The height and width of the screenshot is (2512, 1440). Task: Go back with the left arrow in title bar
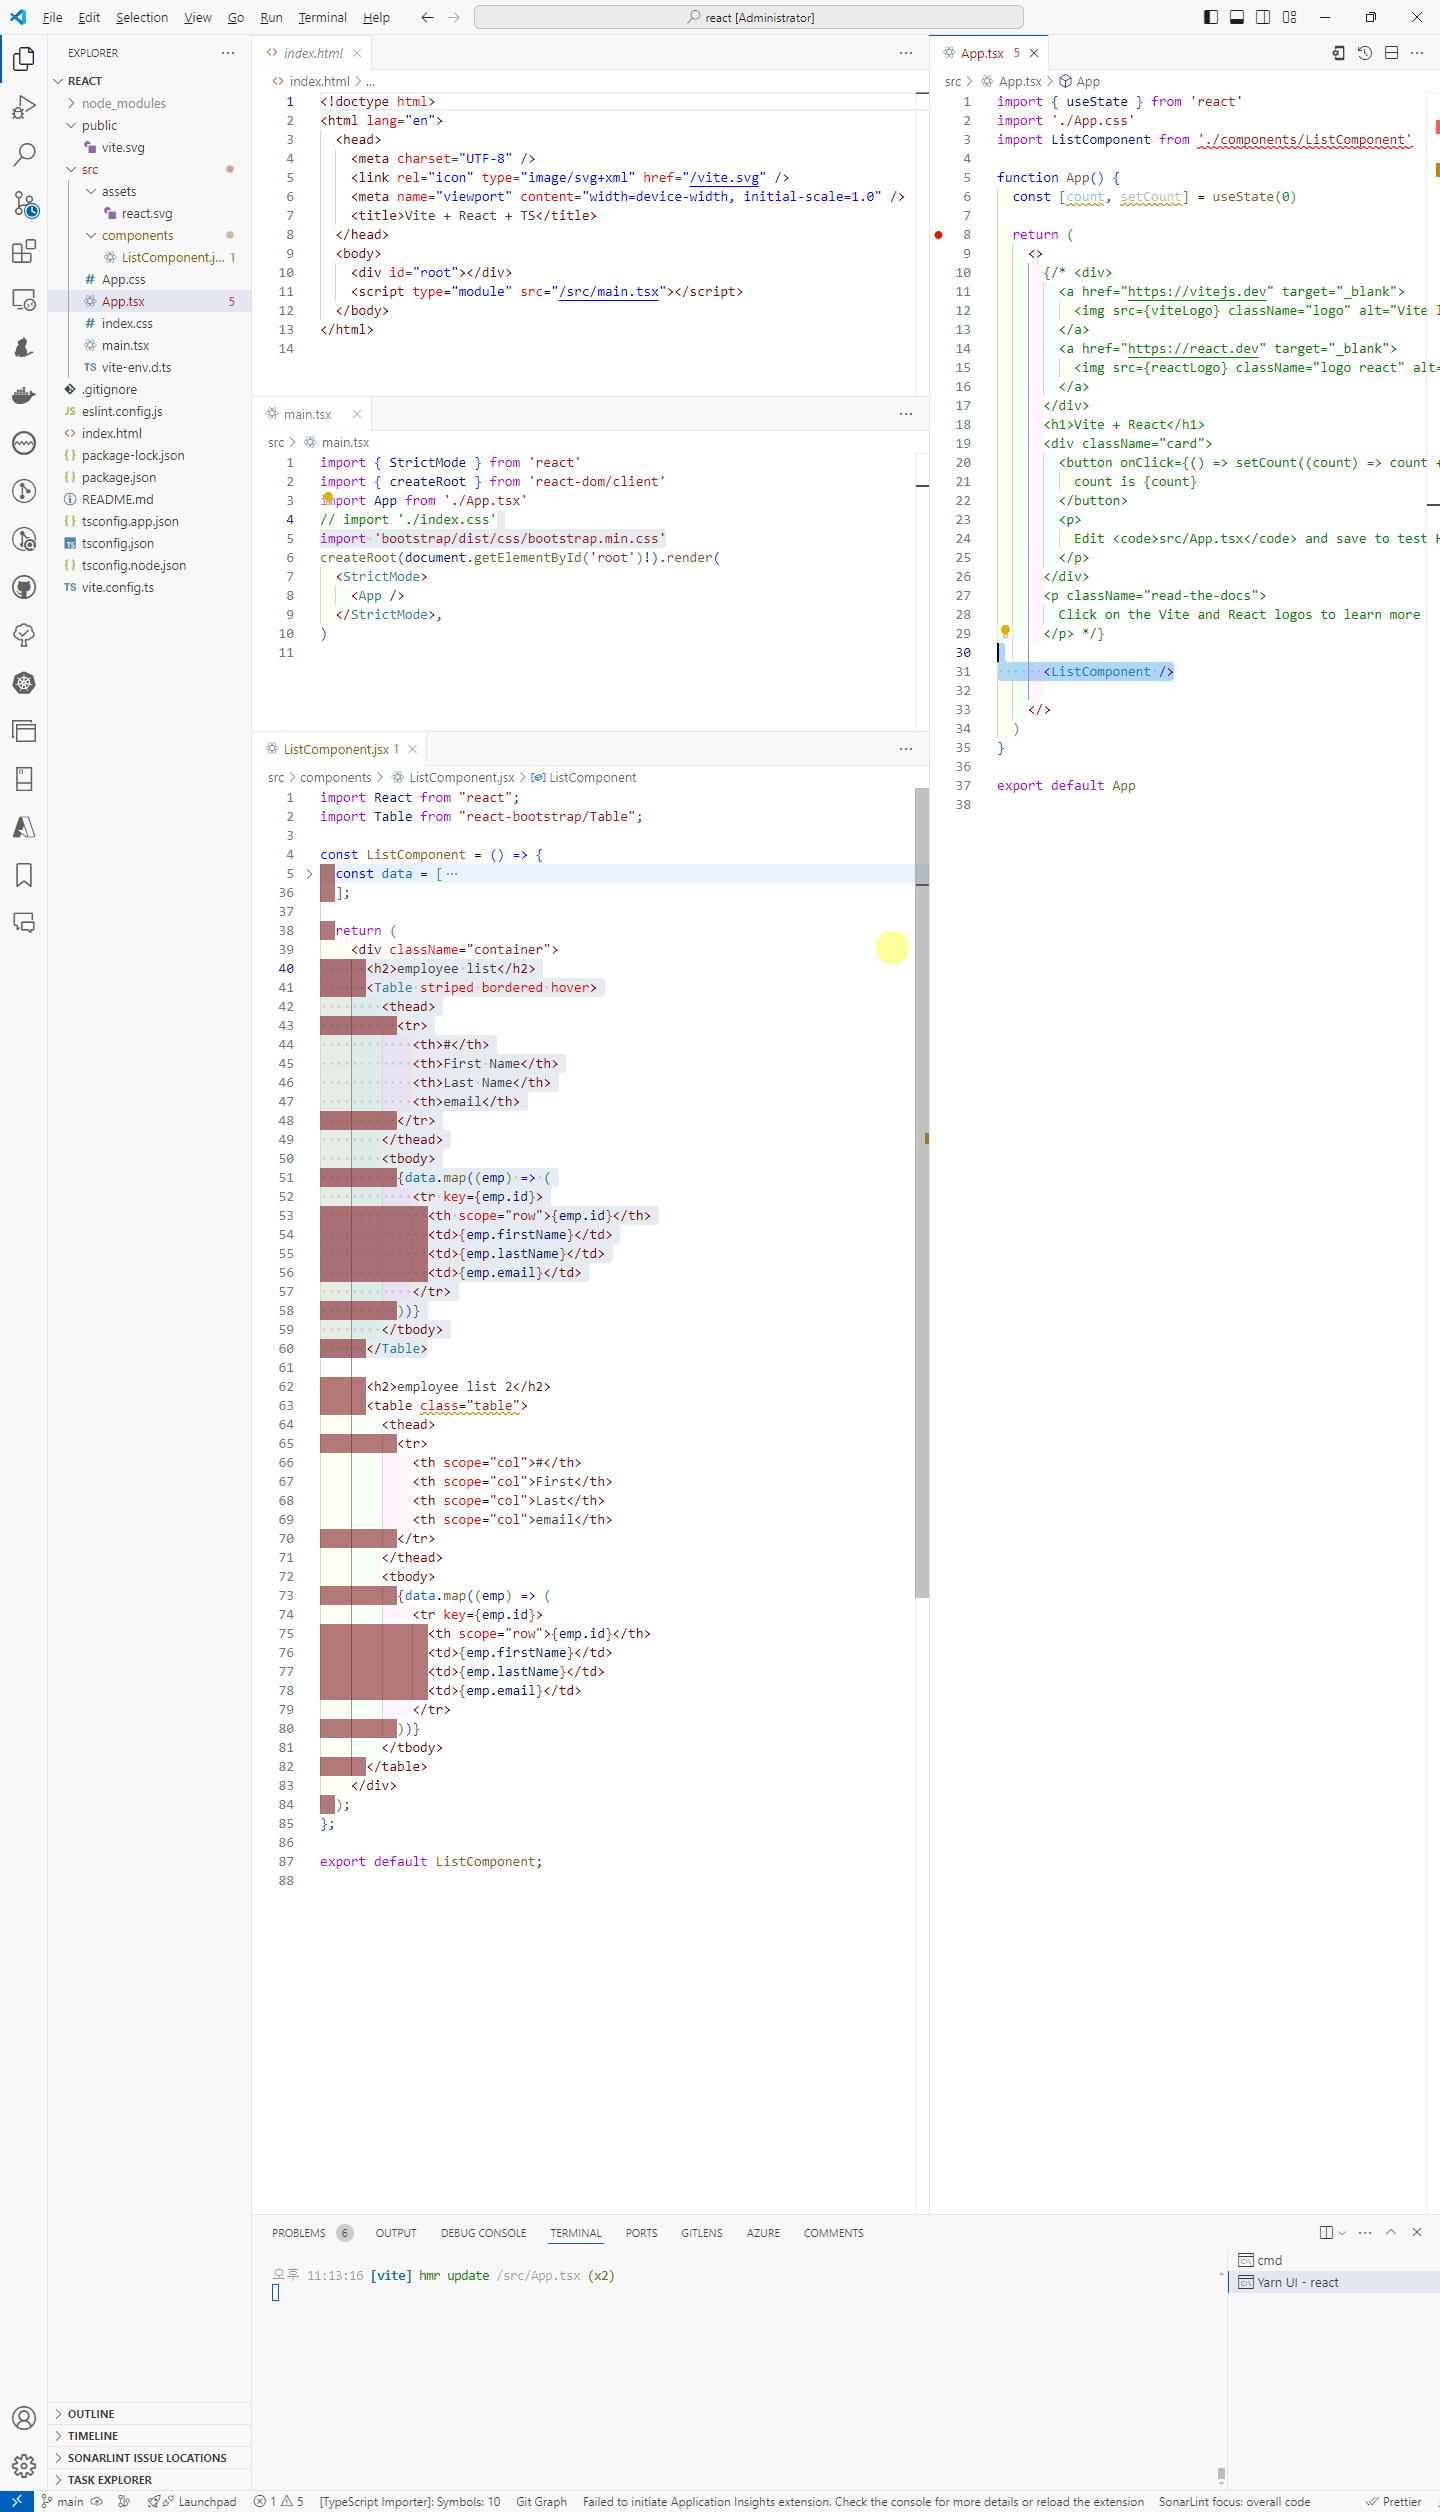pyautogui.click(x=427, y=17)
